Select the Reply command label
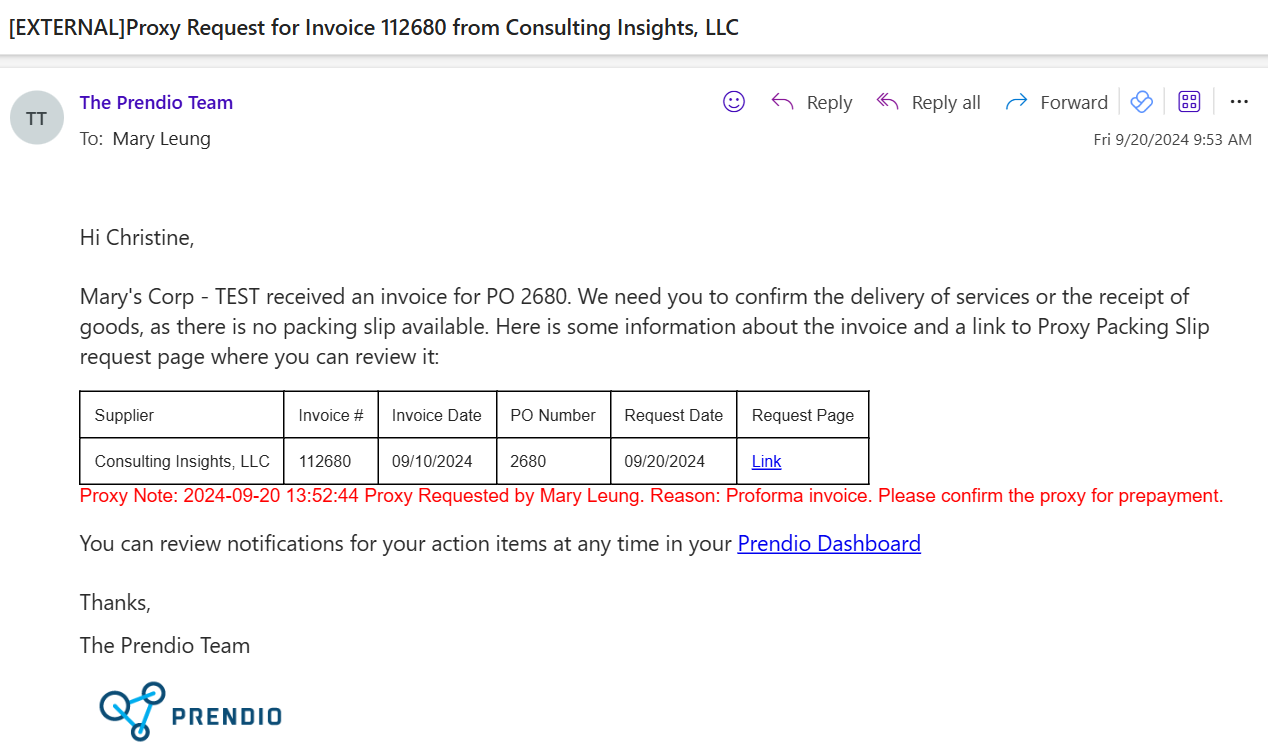The image size is (1268, 747). [828, 102]
